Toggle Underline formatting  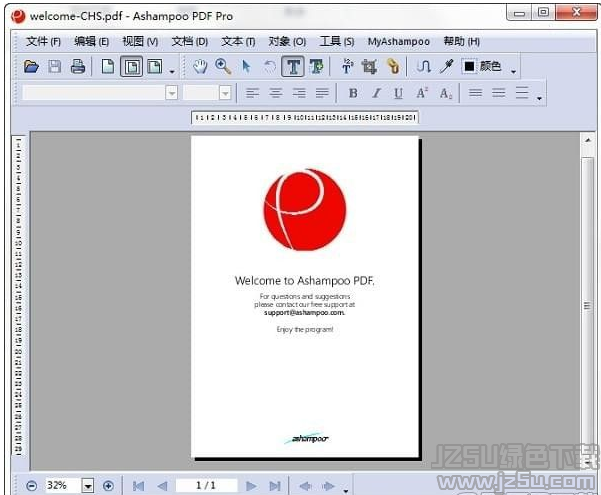tap(399, 93)
